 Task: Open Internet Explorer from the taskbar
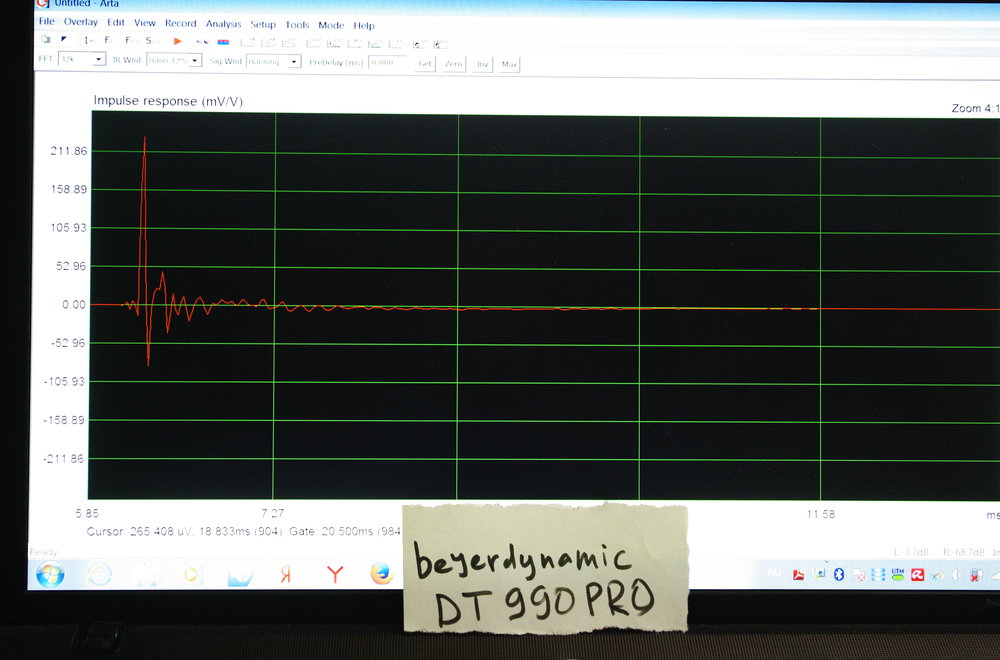click(x=100, y=574)
